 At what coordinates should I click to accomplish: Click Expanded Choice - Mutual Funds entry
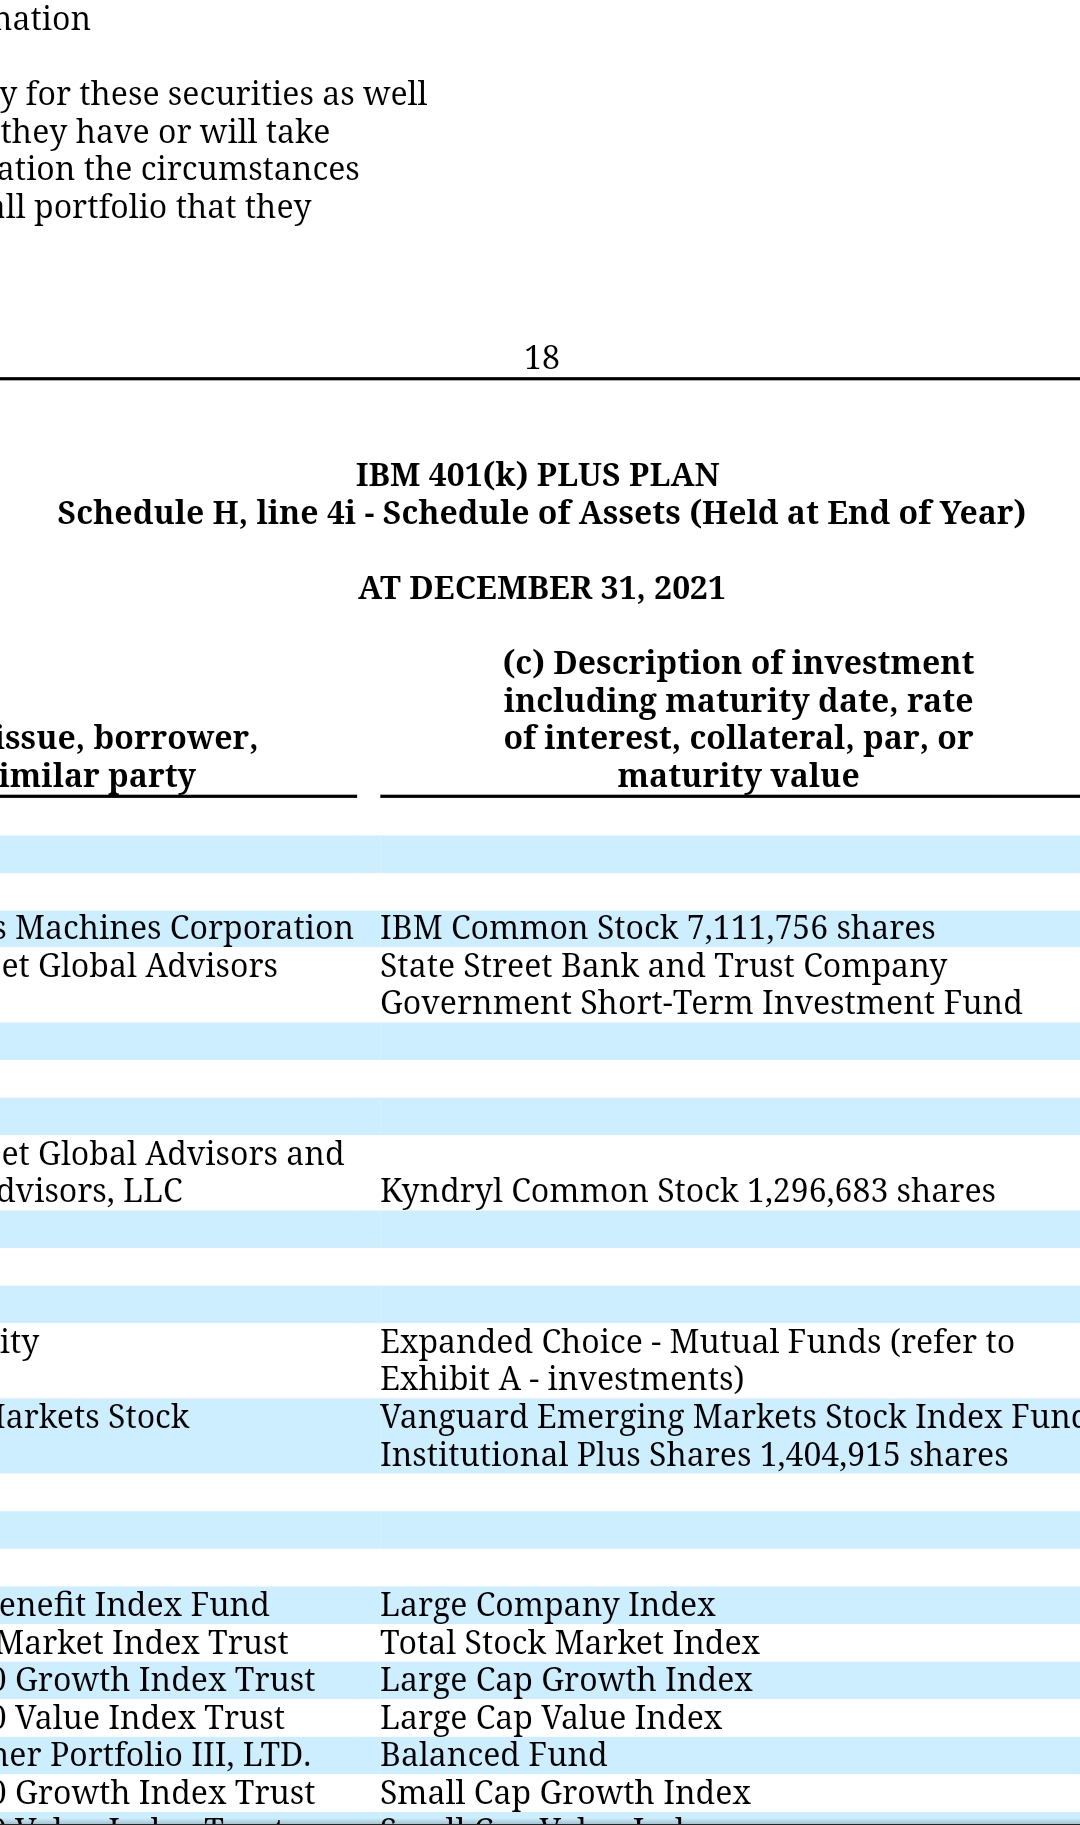point(697,1341)
